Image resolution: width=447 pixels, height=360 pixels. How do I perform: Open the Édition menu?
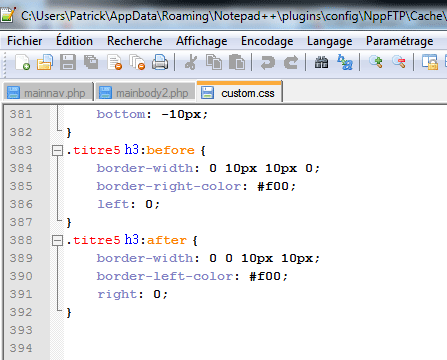[74, 41]
